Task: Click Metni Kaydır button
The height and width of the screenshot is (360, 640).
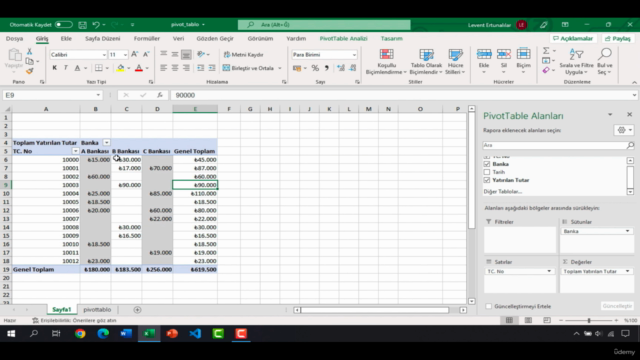Action: 243,55
